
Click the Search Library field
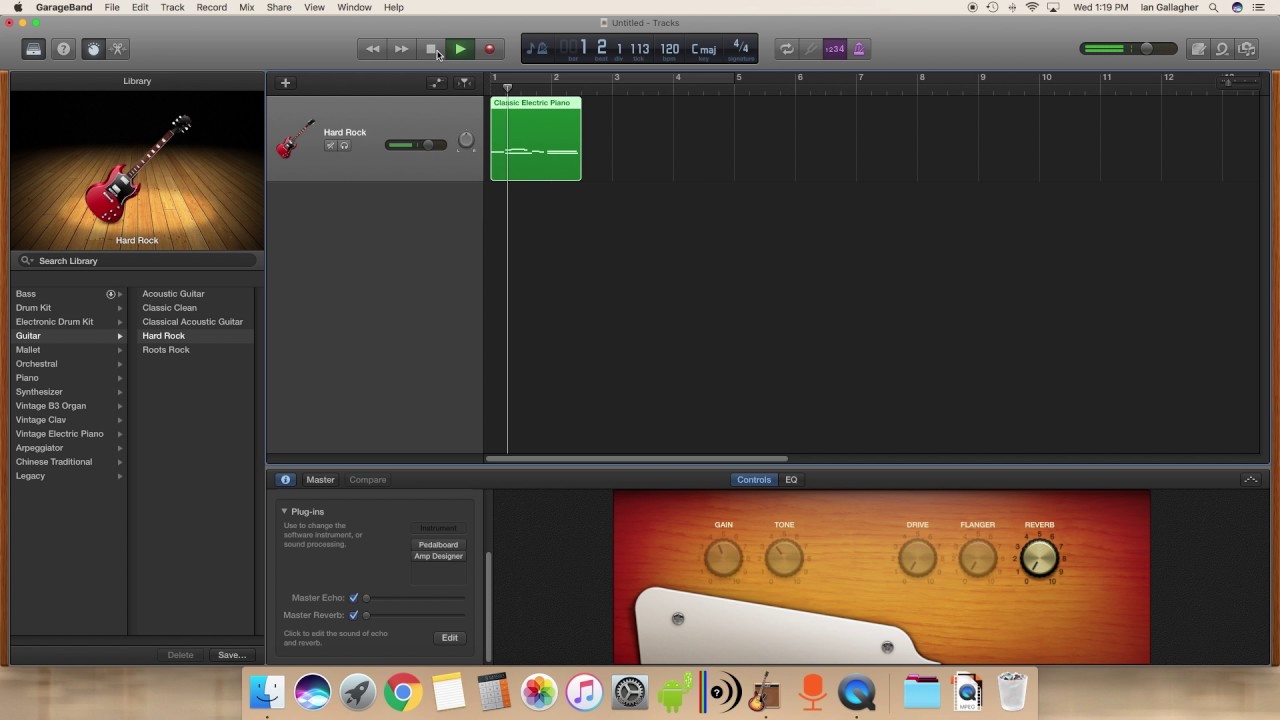click(137, 261)
